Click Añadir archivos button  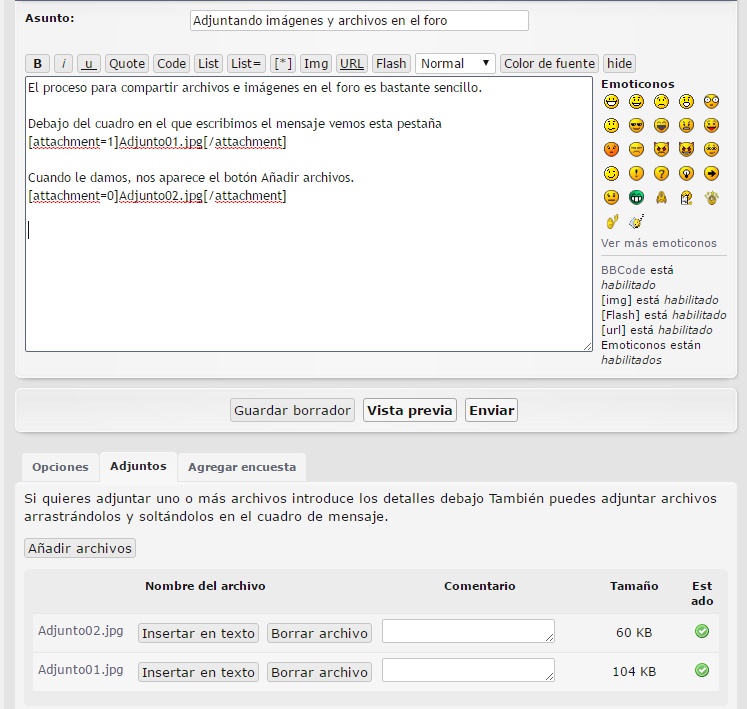click(x=80, y=548)
